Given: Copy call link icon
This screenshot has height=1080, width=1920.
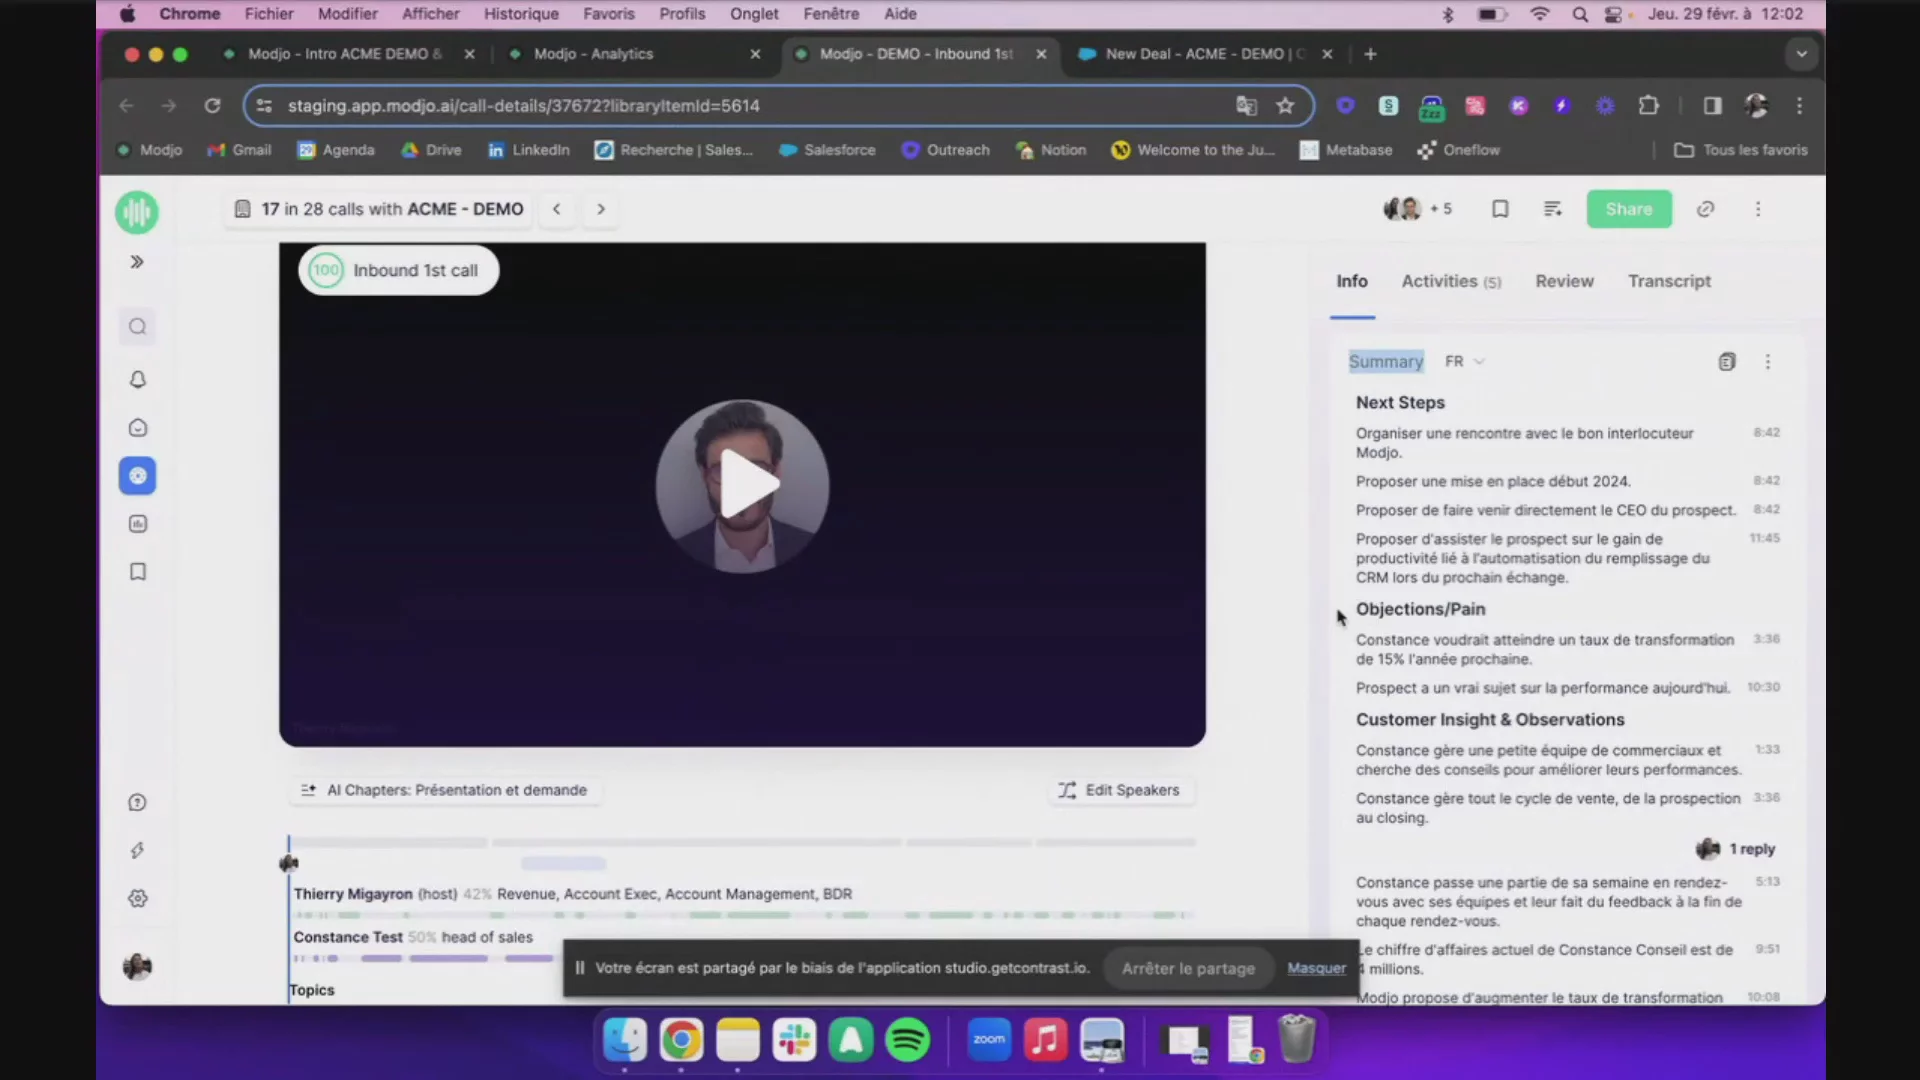Looking at the screenshot, I should [1706, 209].
